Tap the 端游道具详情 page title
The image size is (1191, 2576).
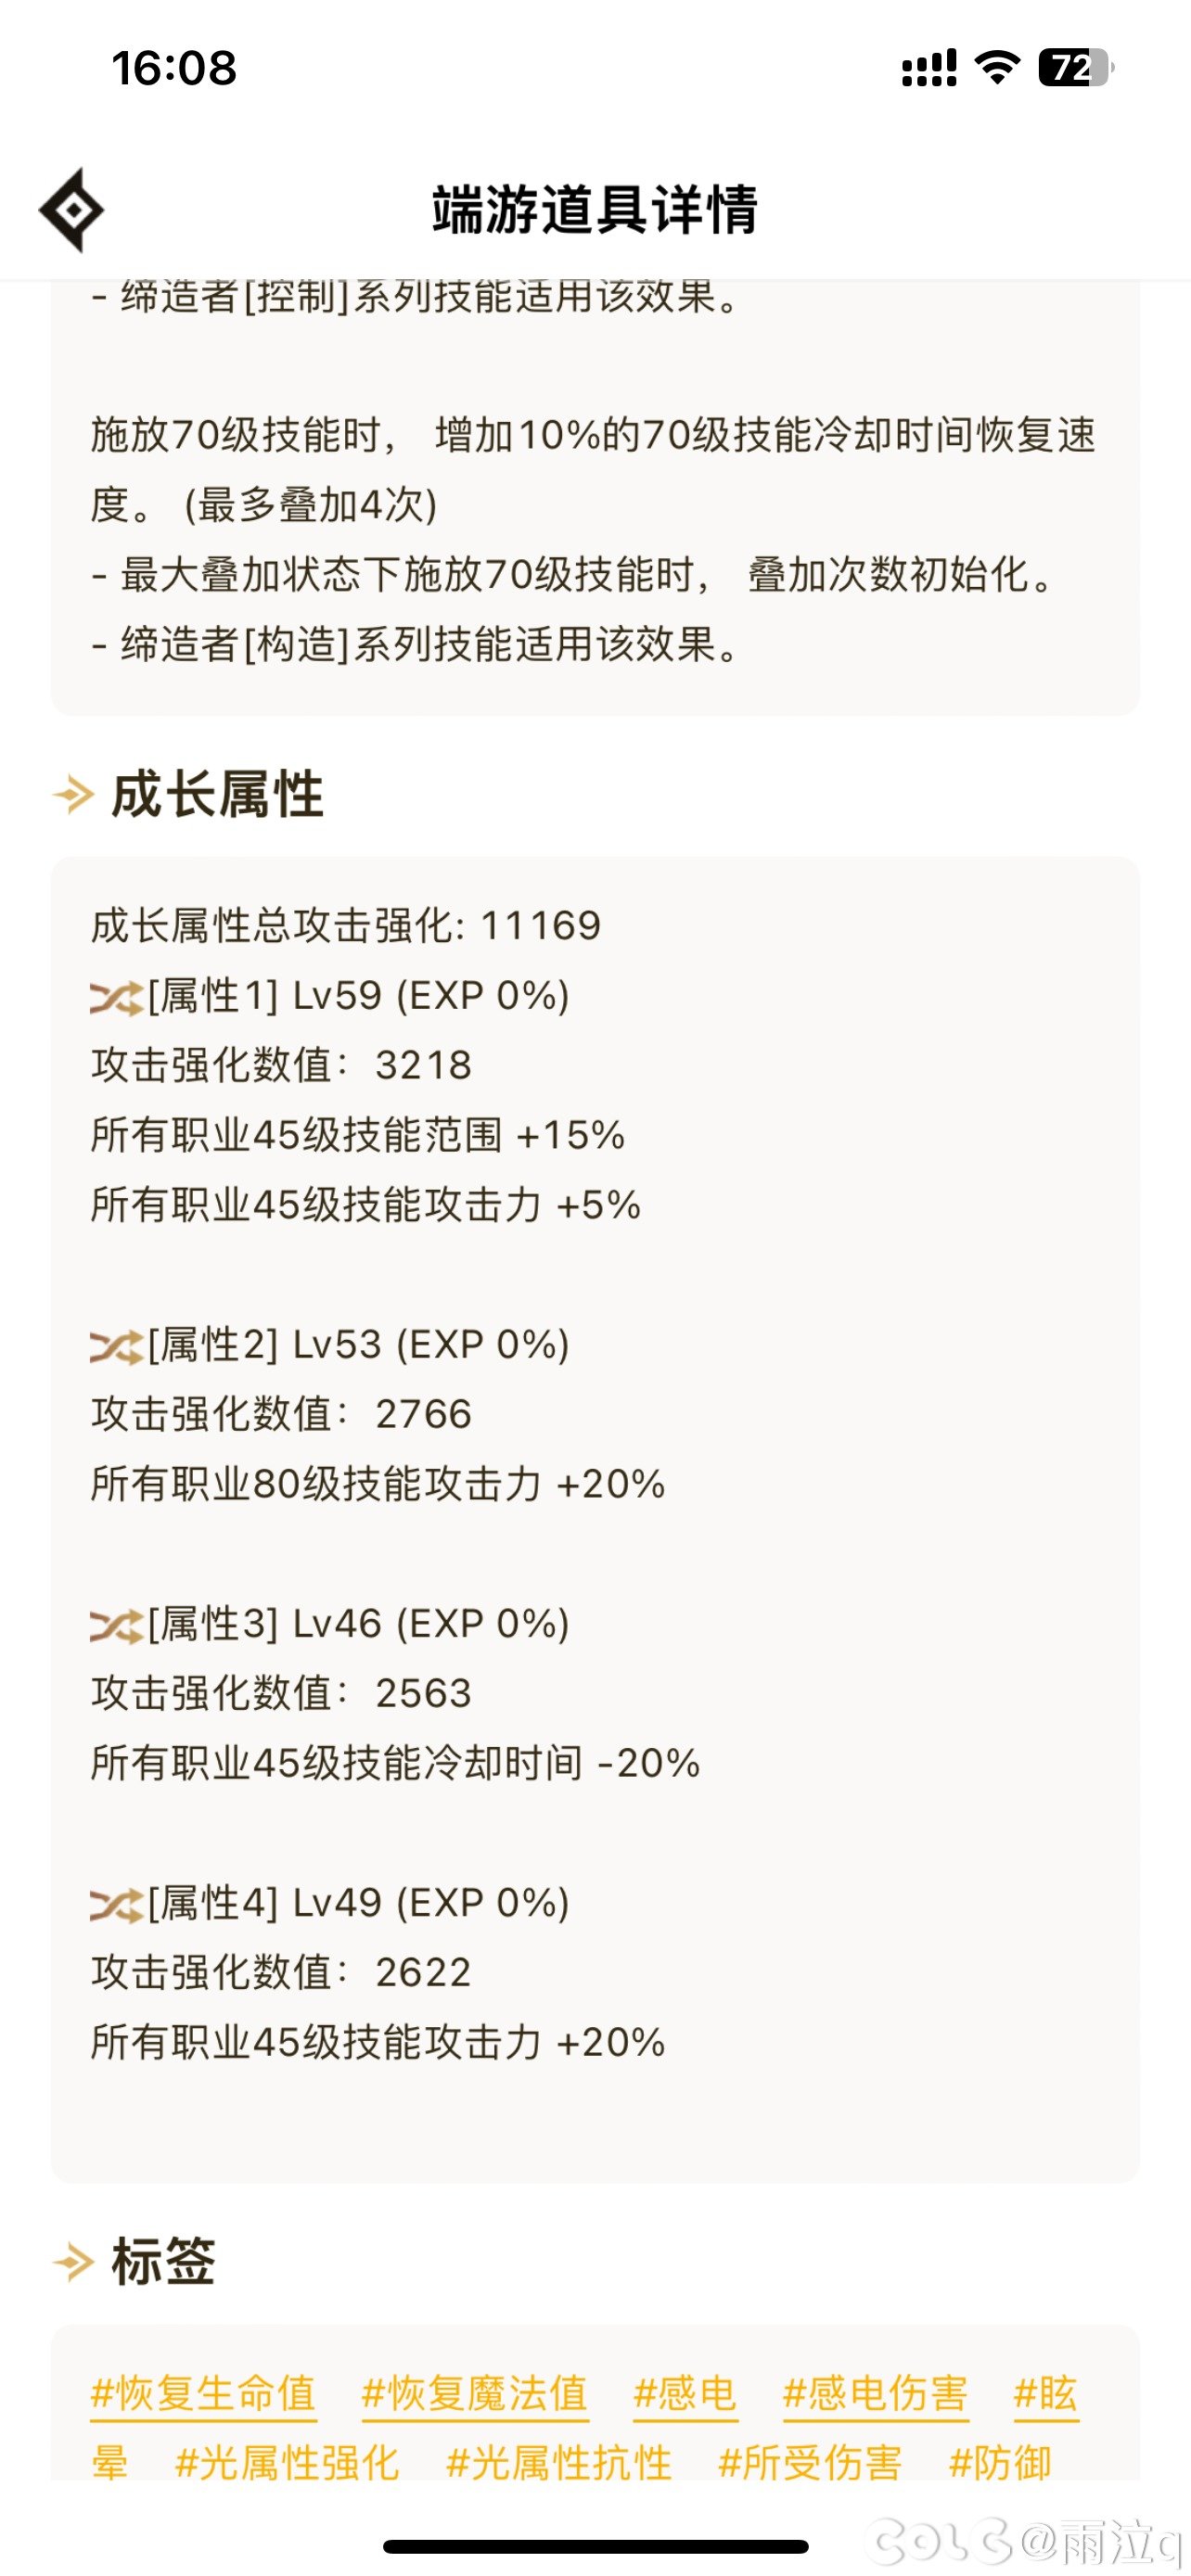(x=595, y=210)
